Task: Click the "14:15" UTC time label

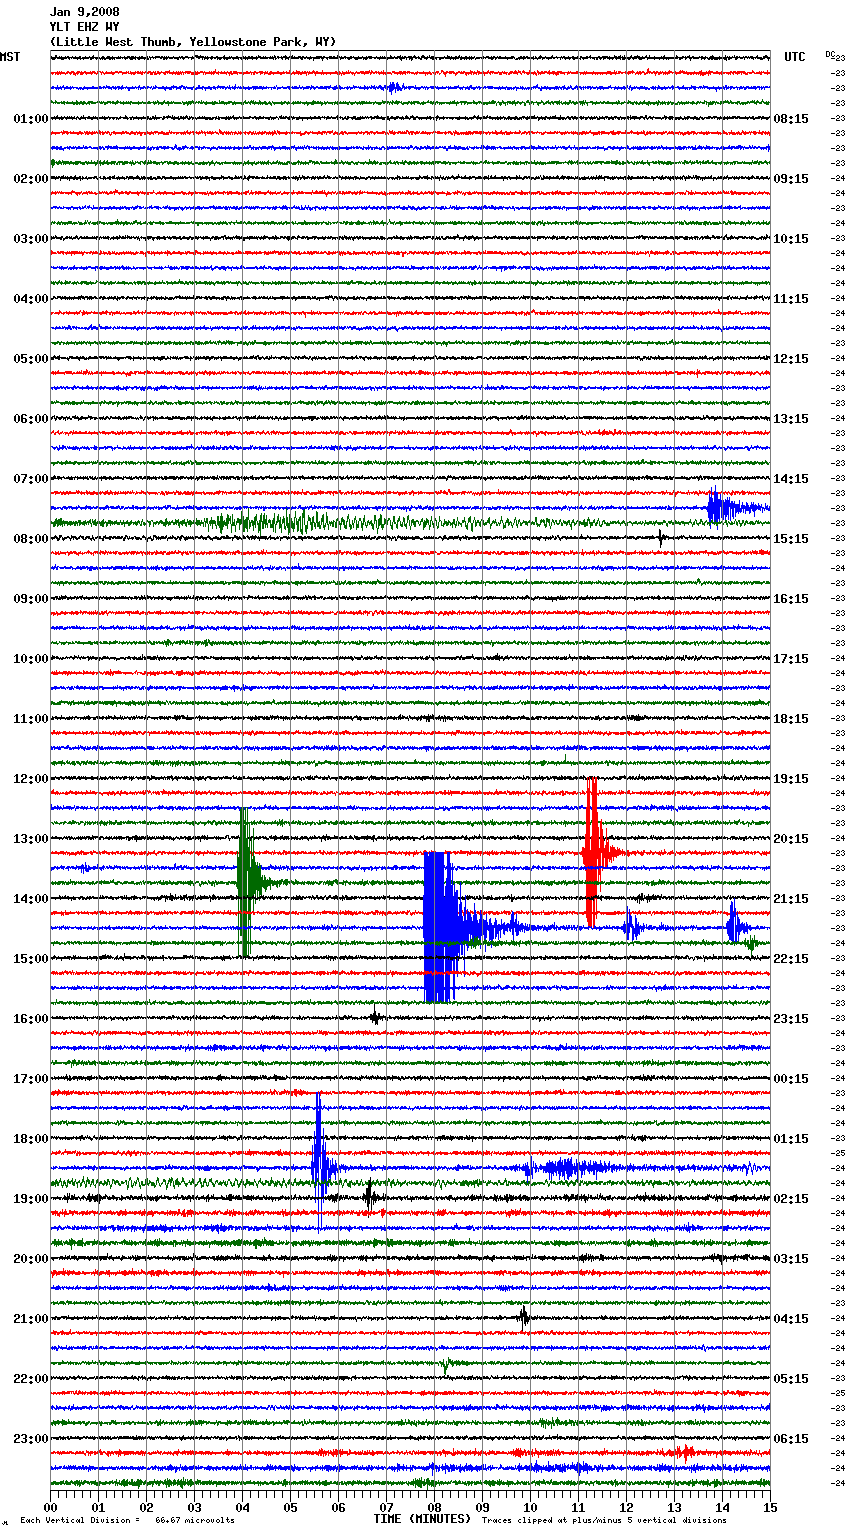Action: click(791, 479)
